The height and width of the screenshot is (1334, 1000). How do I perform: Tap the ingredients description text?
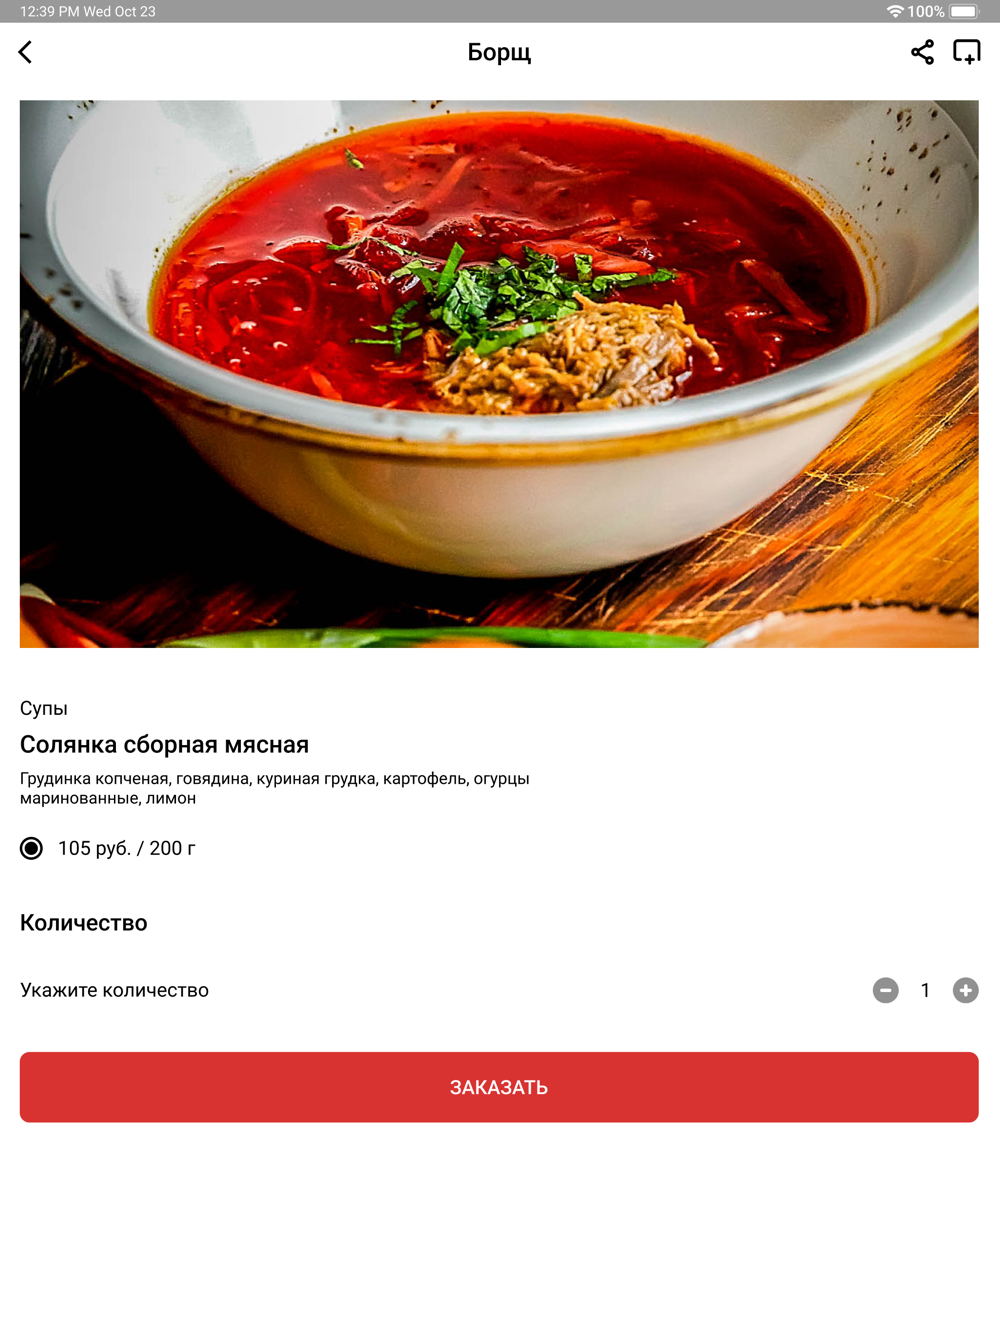point(275,788)
